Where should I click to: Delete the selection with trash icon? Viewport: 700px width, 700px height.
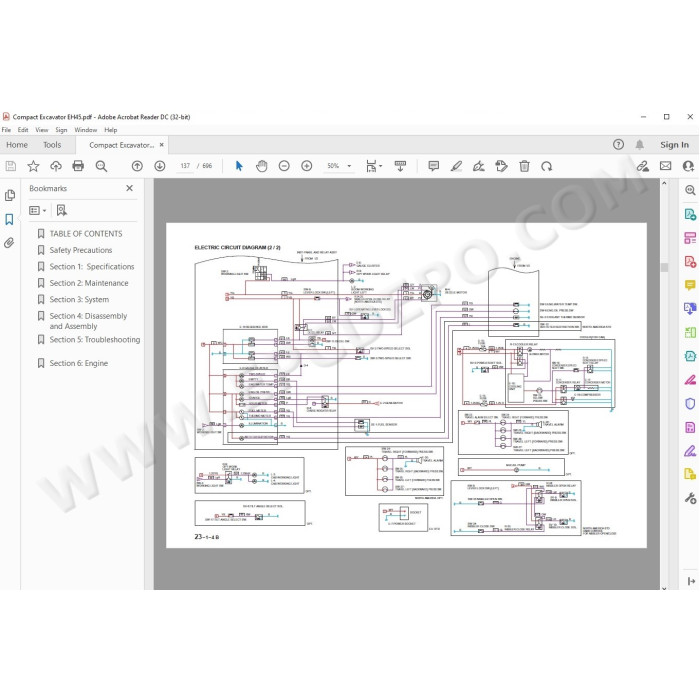(x=525, y=166)
